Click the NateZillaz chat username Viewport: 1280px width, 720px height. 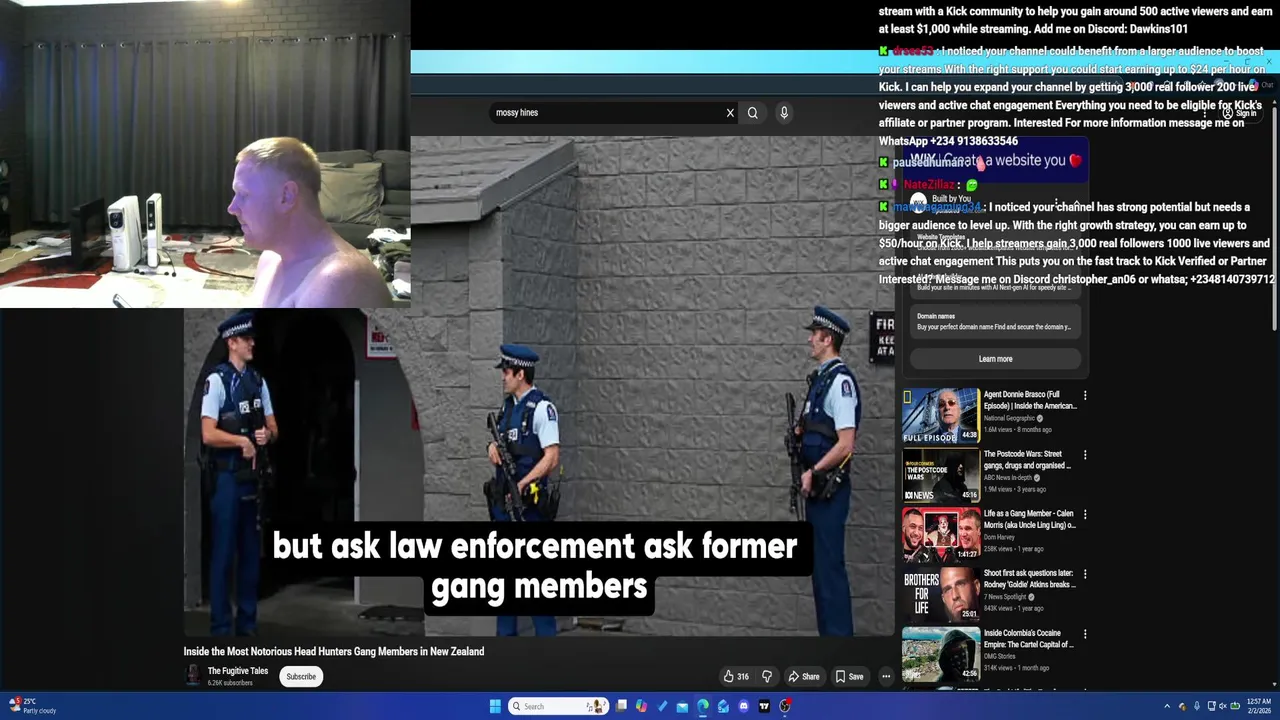tap(929, 185)
